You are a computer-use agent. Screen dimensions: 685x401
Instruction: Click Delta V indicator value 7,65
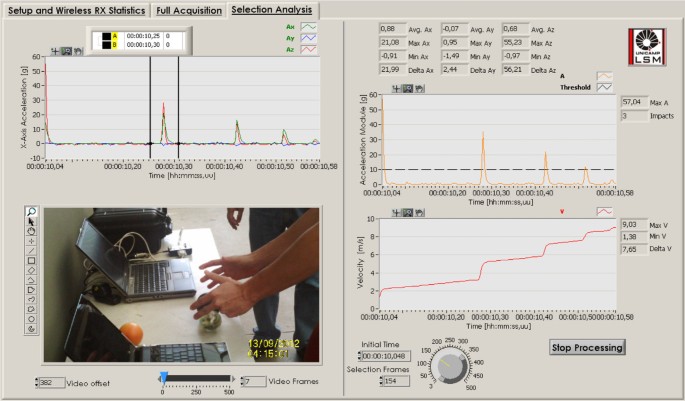click(634, 249)
